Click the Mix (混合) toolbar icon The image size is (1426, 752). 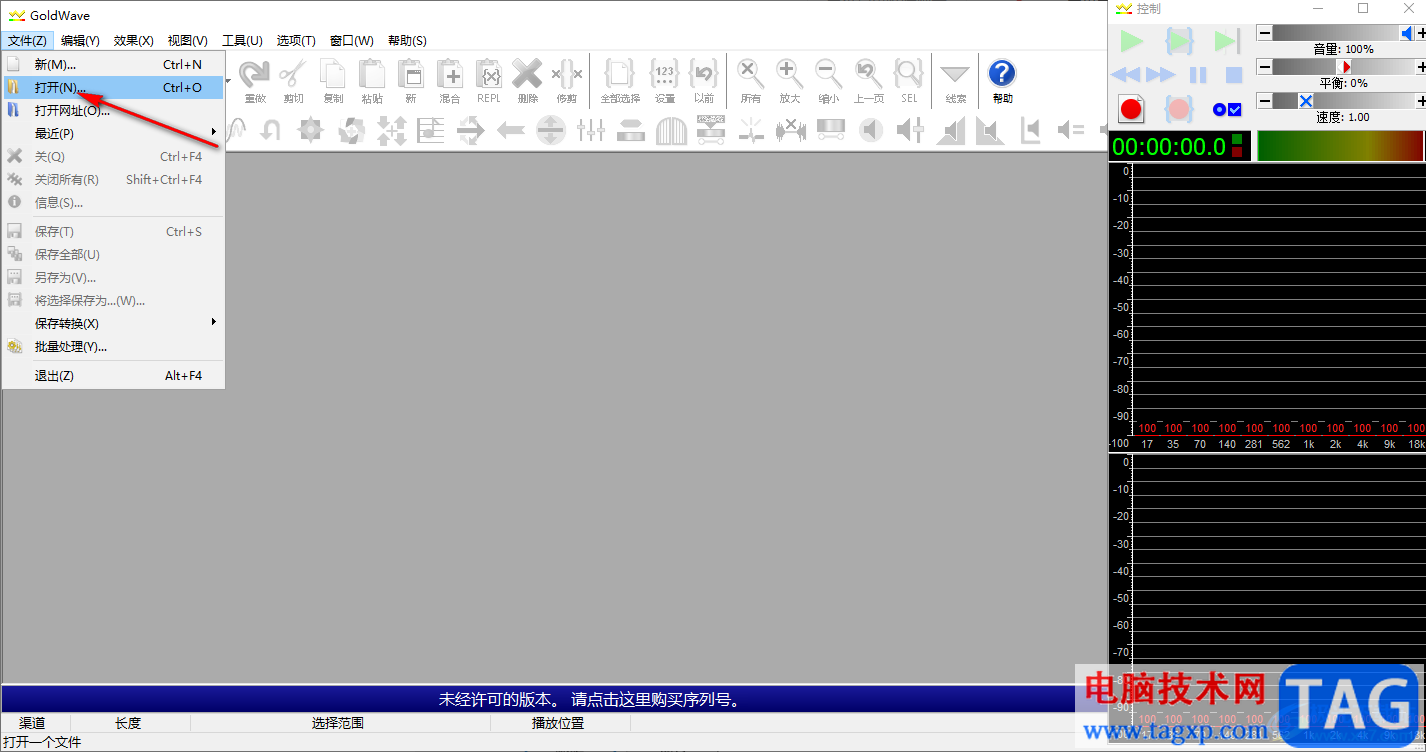pos(450,73)
